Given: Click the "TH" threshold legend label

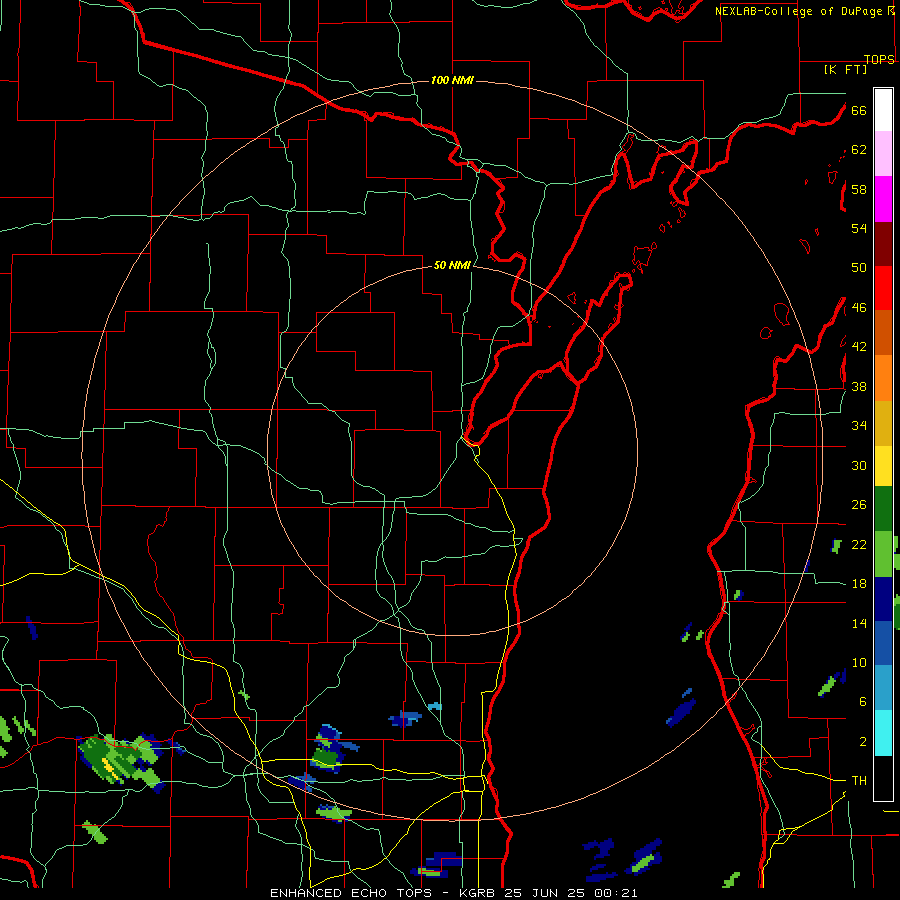Looking at the screenshot, I should [x=859, y=781].
